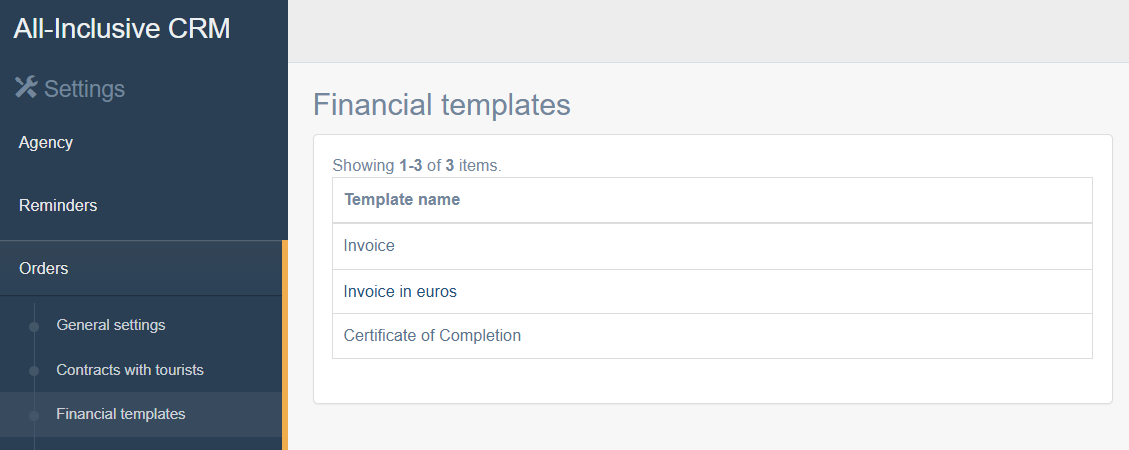Screen dimensions: 1129x450
Task: Open the Invoice in euros template
Action: [400, 292]
